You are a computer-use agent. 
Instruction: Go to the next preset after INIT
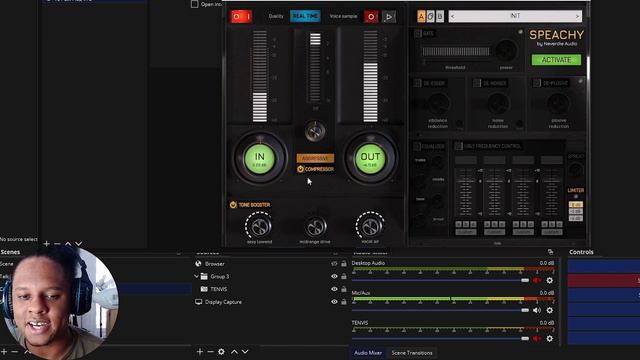click(x=577, y=16)
